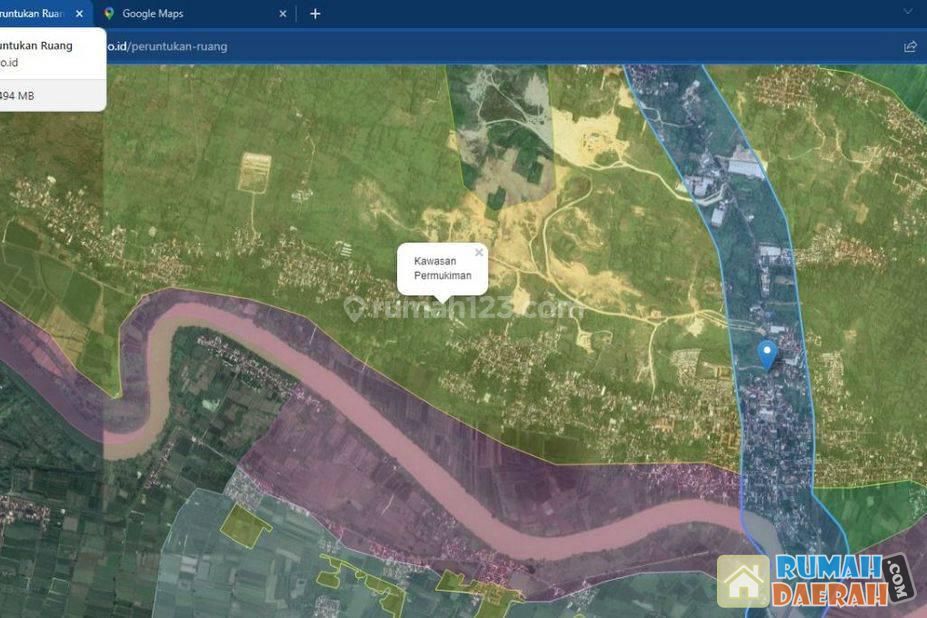Click the blue location pin on map

coord(767,354)
